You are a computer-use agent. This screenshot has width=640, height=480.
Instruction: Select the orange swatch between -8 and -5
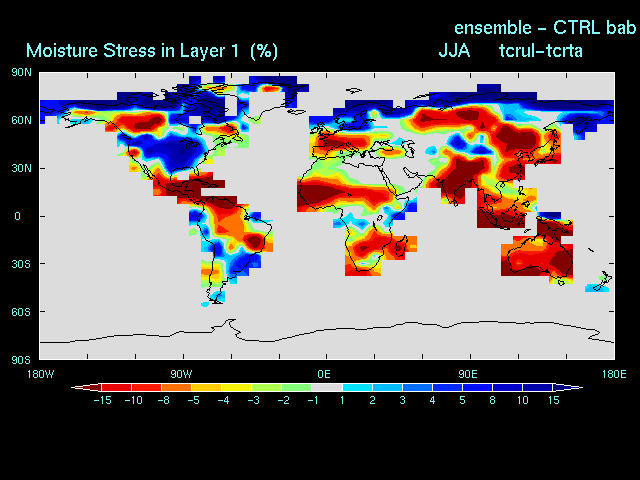pos(177,387)
